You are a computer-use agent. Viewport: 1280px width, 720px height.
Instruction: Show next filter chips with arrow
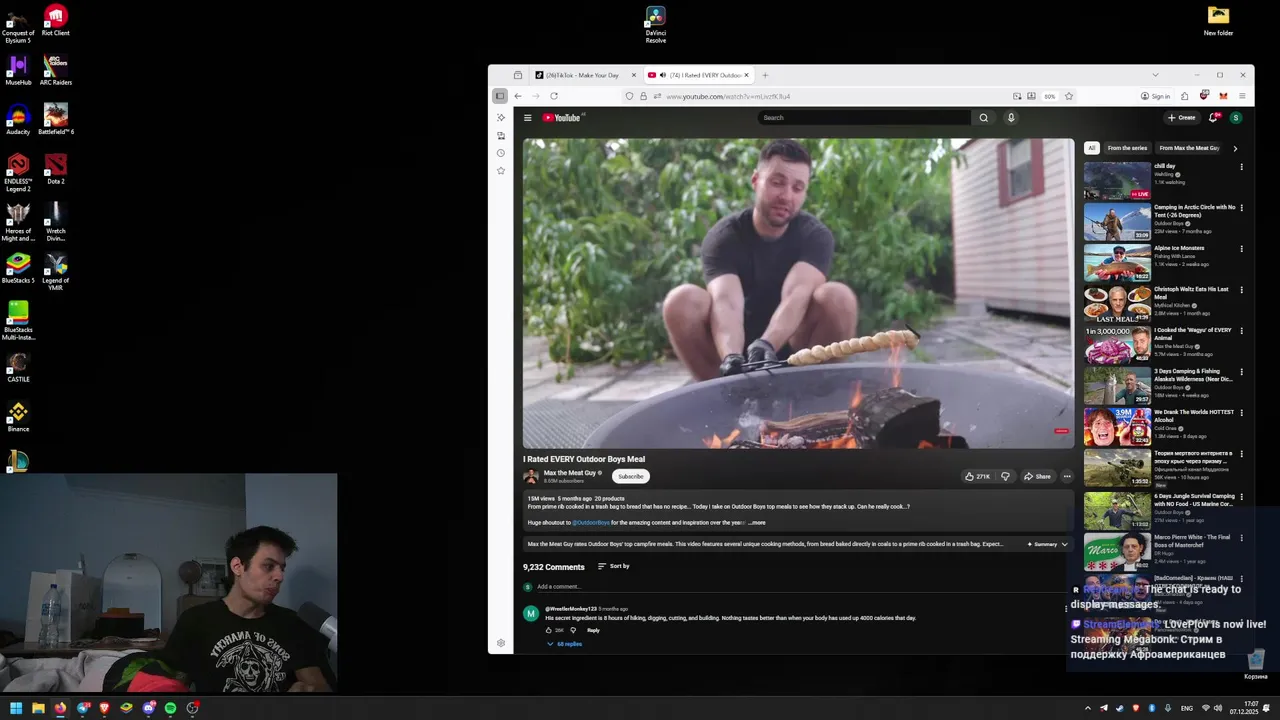pyautogui.click(x=1235, y=148)
